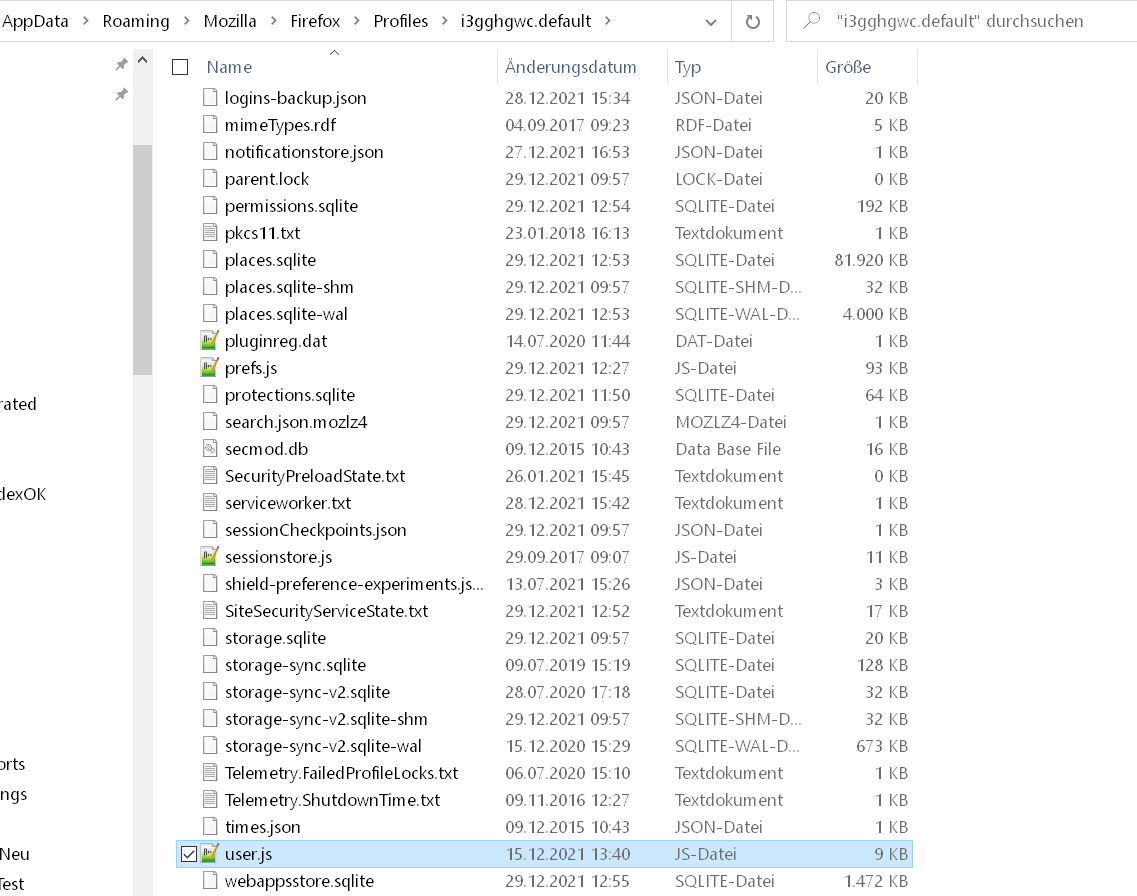Select the protections.sqlite file name
The width and height of the screenshot is (1137, 896).
pos(289,395)
